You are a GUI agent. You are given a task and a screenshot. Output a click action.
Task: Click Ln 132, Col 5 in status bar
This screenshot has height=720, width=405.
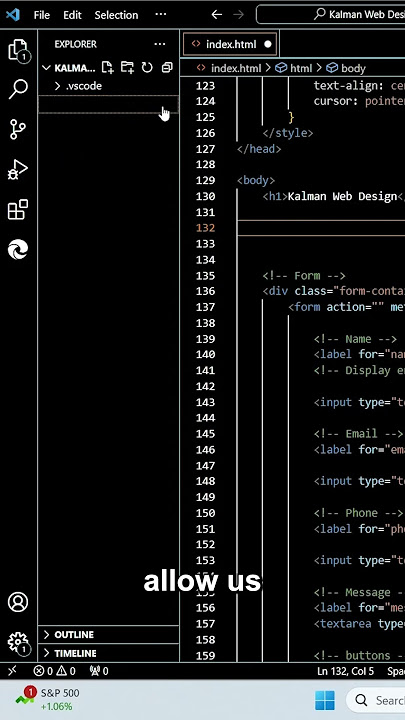pos(346,671)
